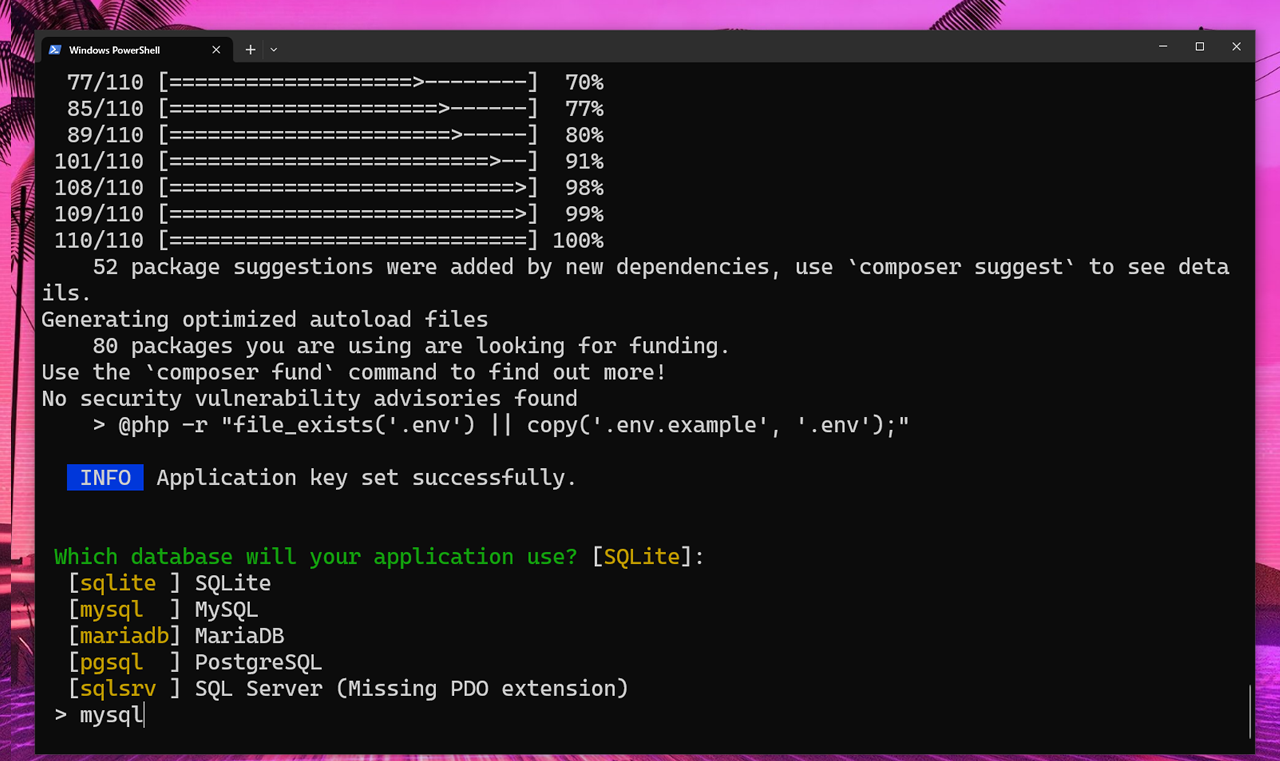Close the terminal window
The height and width of the screenshot is (761, 1280).
pos(1236,47)
